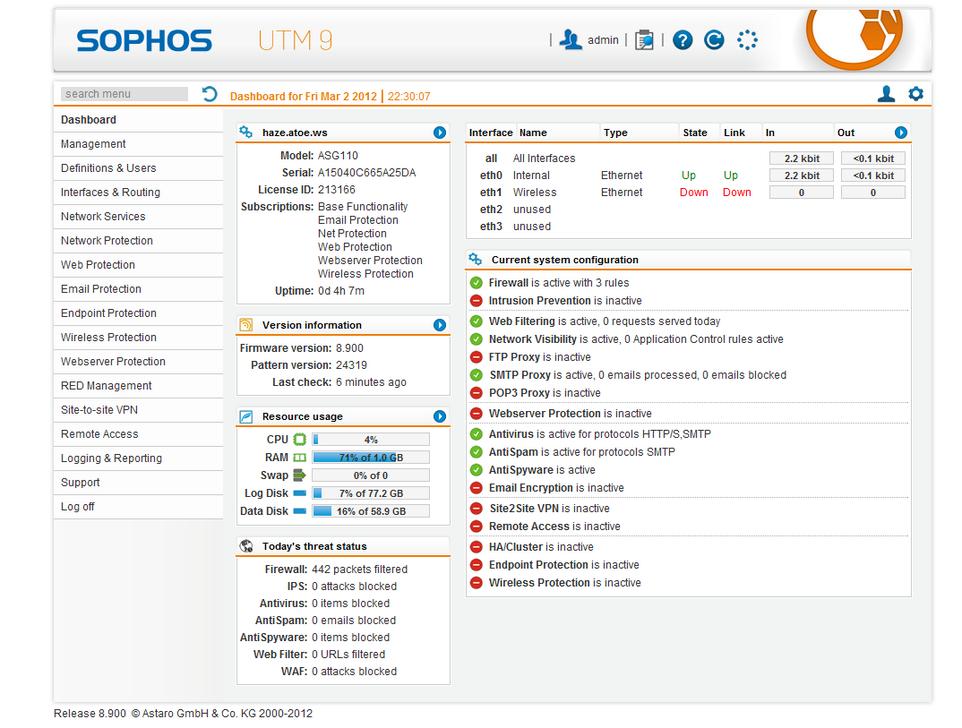Toggle the Firewall active status icon

(x=476, y=283)
